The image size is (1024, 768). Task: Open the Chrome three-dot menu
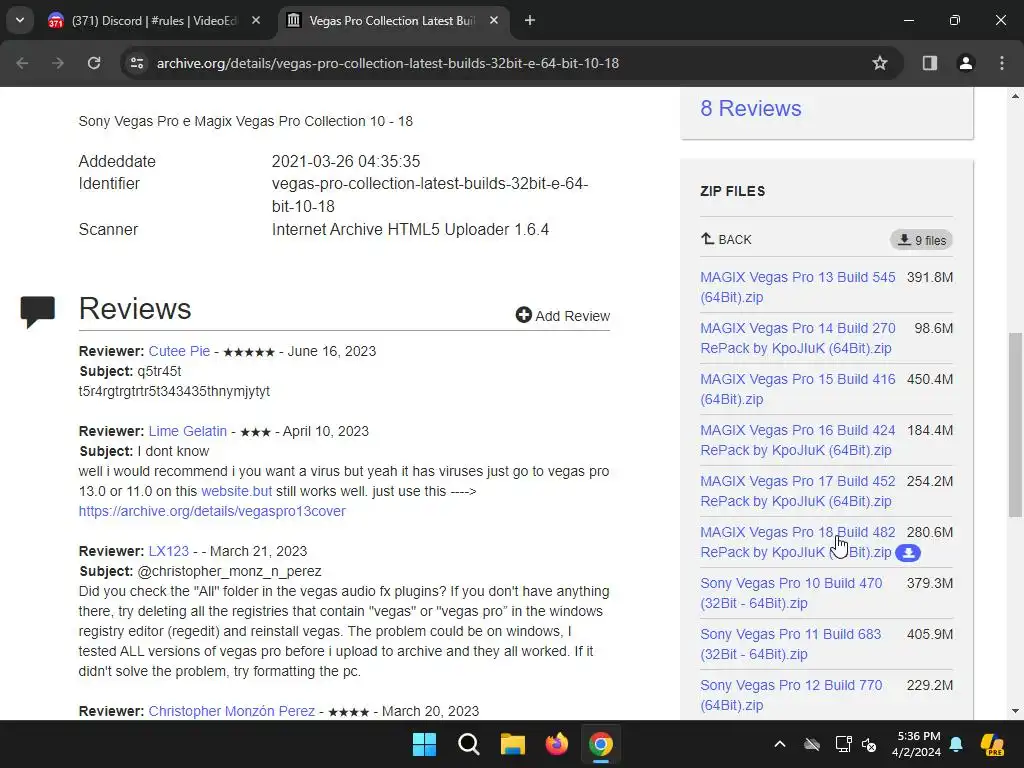[1002, 63]
